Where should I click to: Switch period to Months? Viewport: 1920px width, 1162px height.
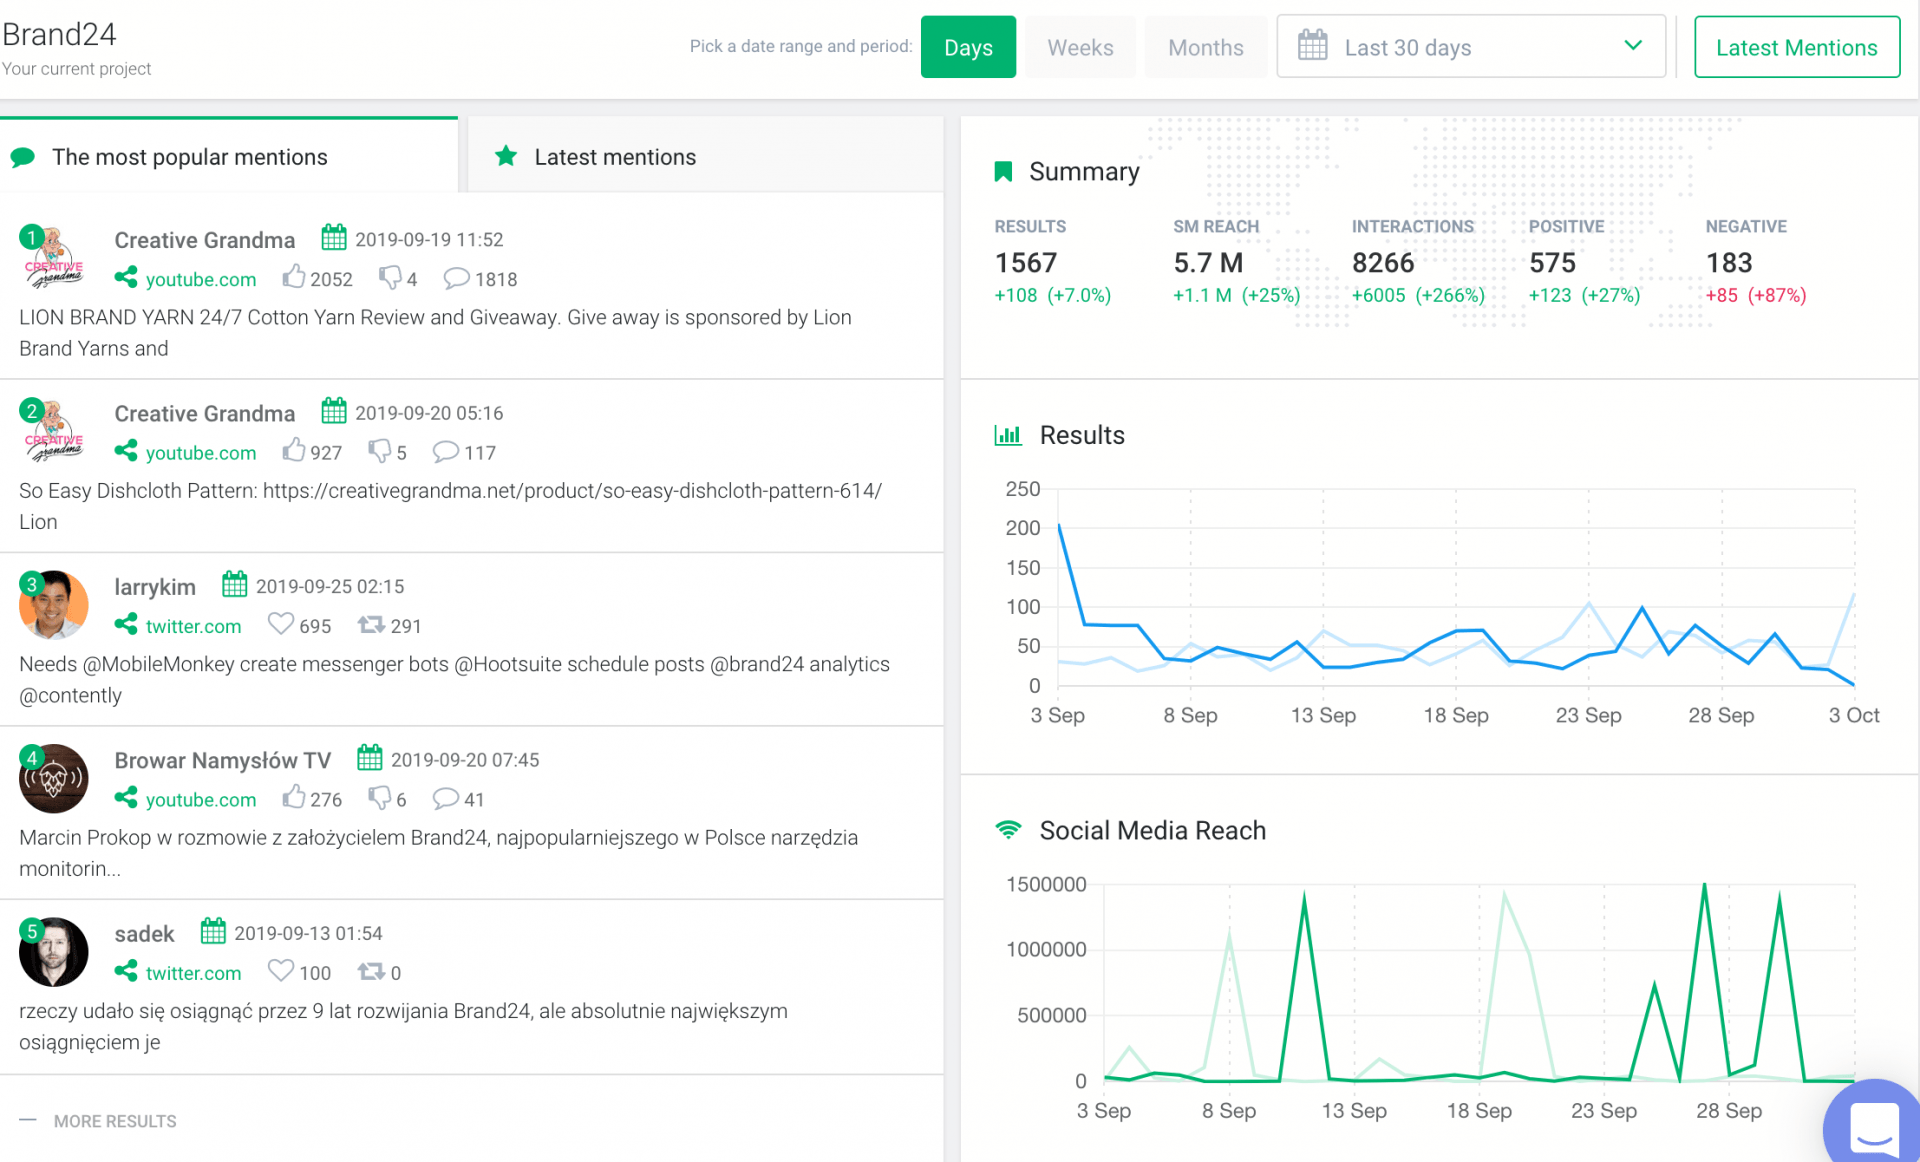click(1205, 47)
